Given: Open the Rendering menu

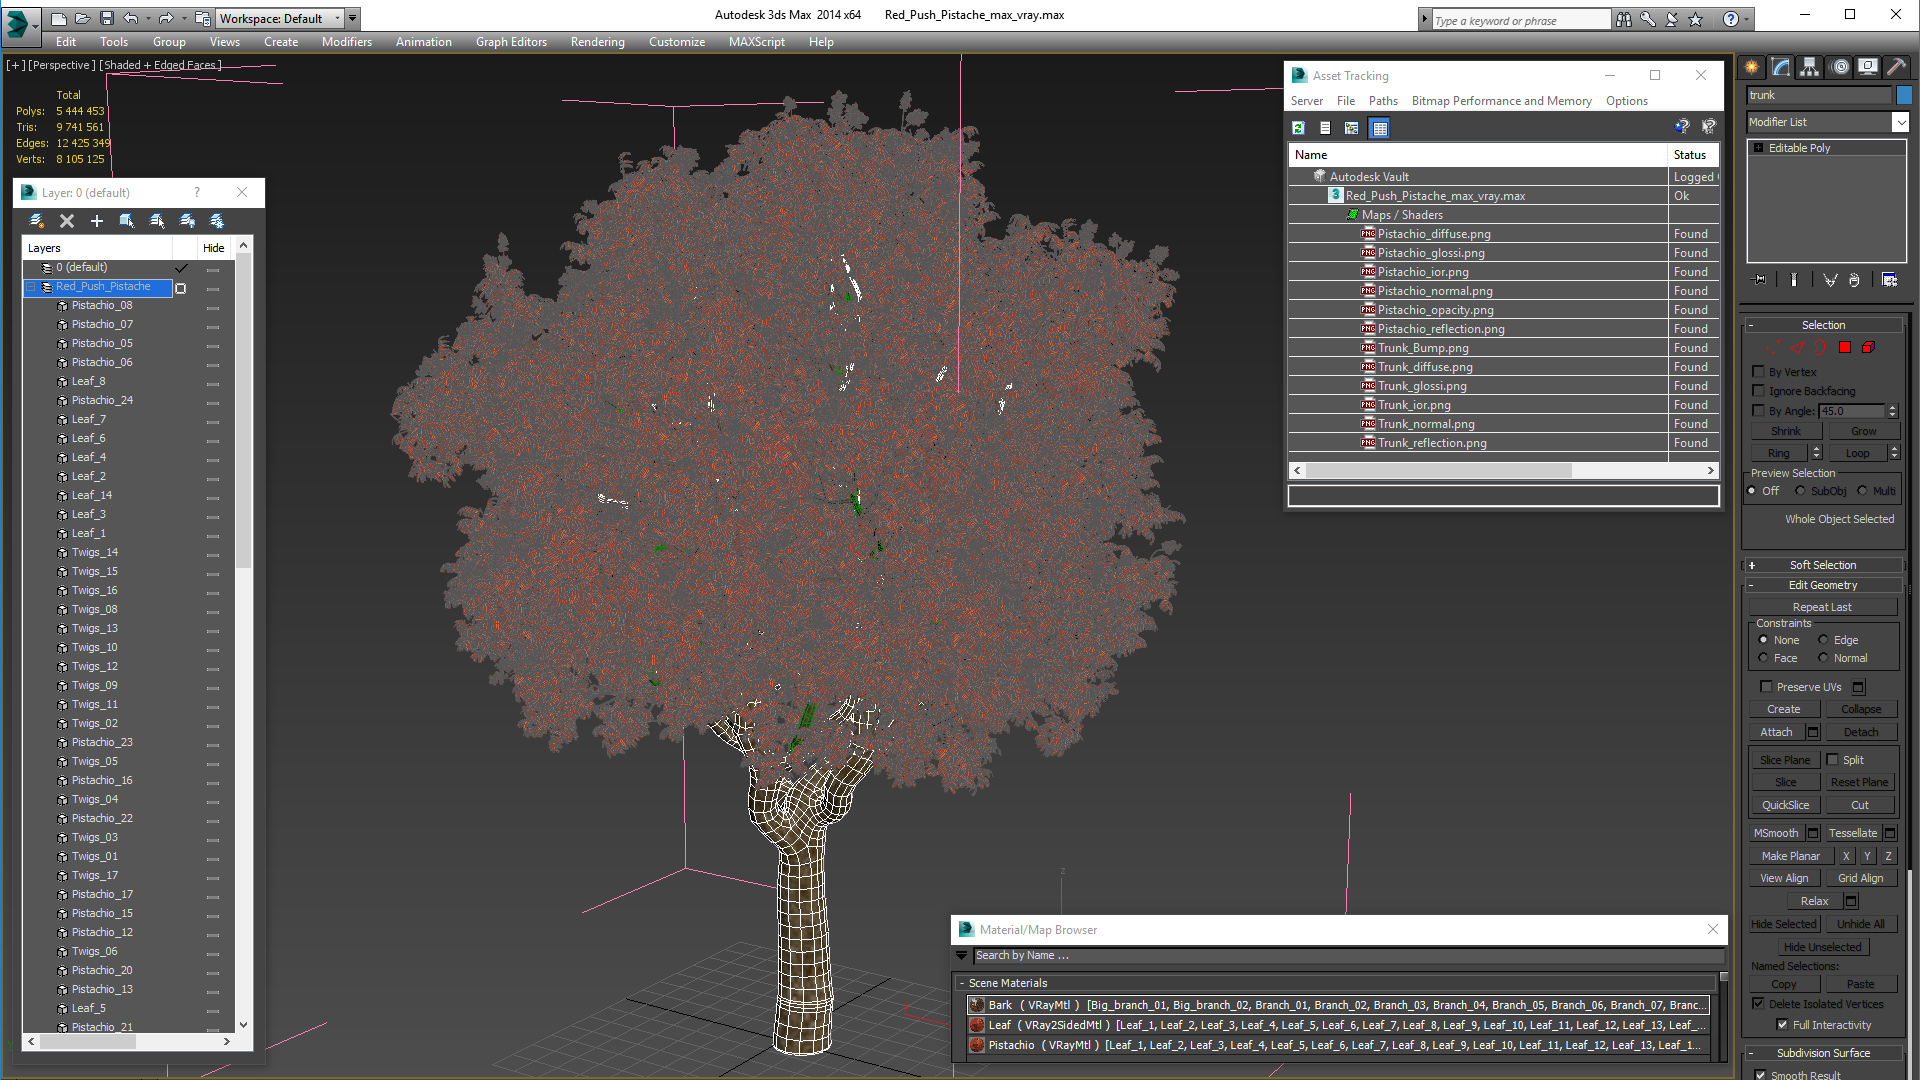Looking at the screenshot, I should [597, 42].
